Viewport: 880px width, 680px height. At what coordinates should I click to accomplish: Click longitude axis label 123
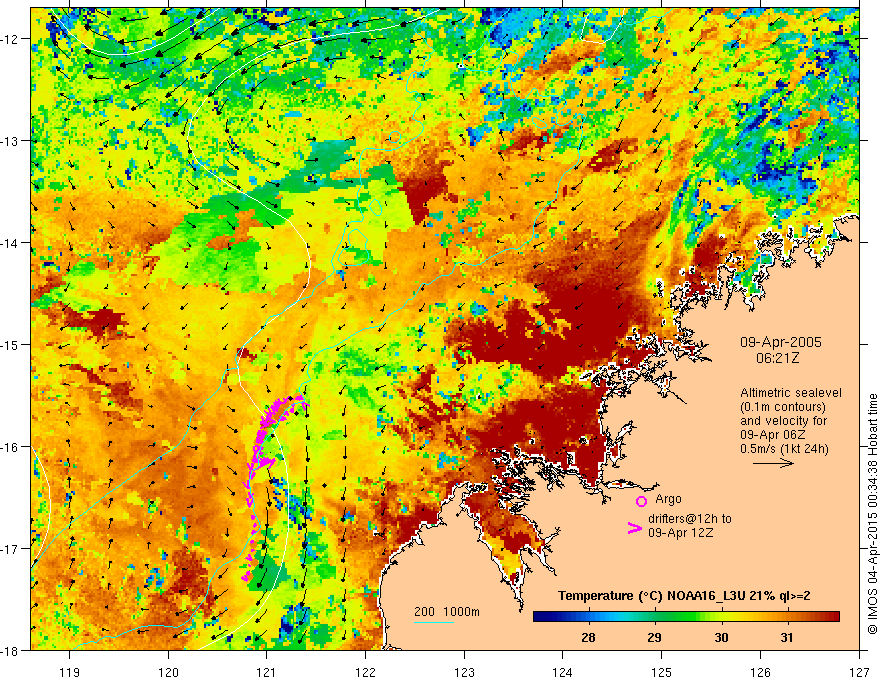pos(464,672)
